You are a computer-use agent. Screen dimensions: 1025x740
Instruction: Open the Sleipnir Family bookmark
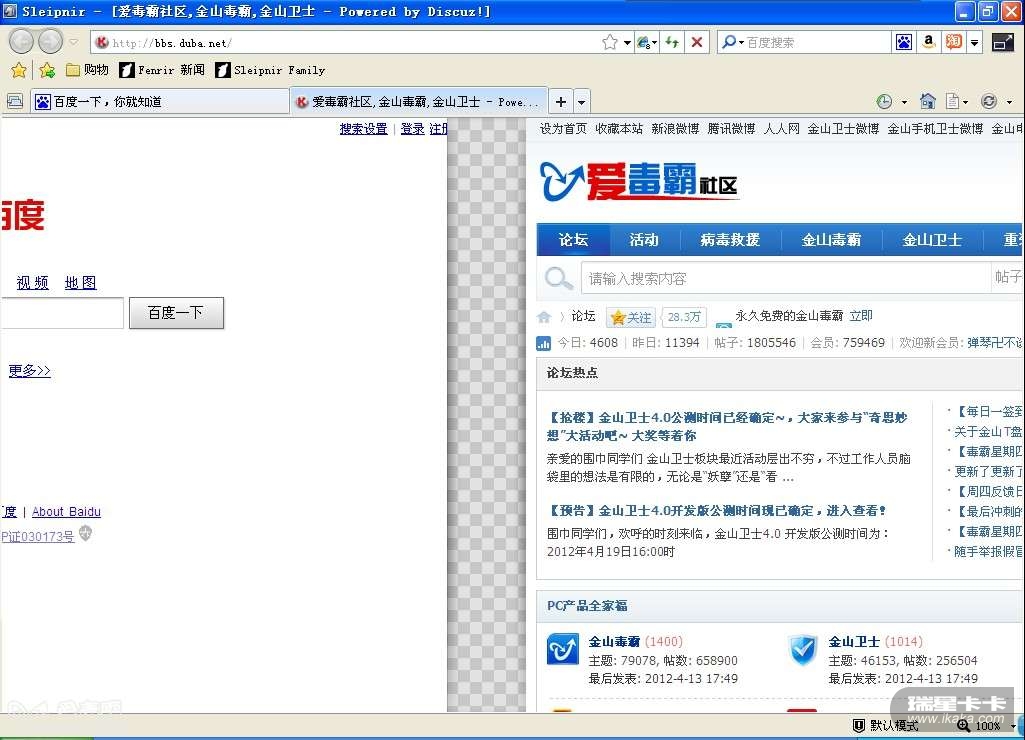[270, 70]
